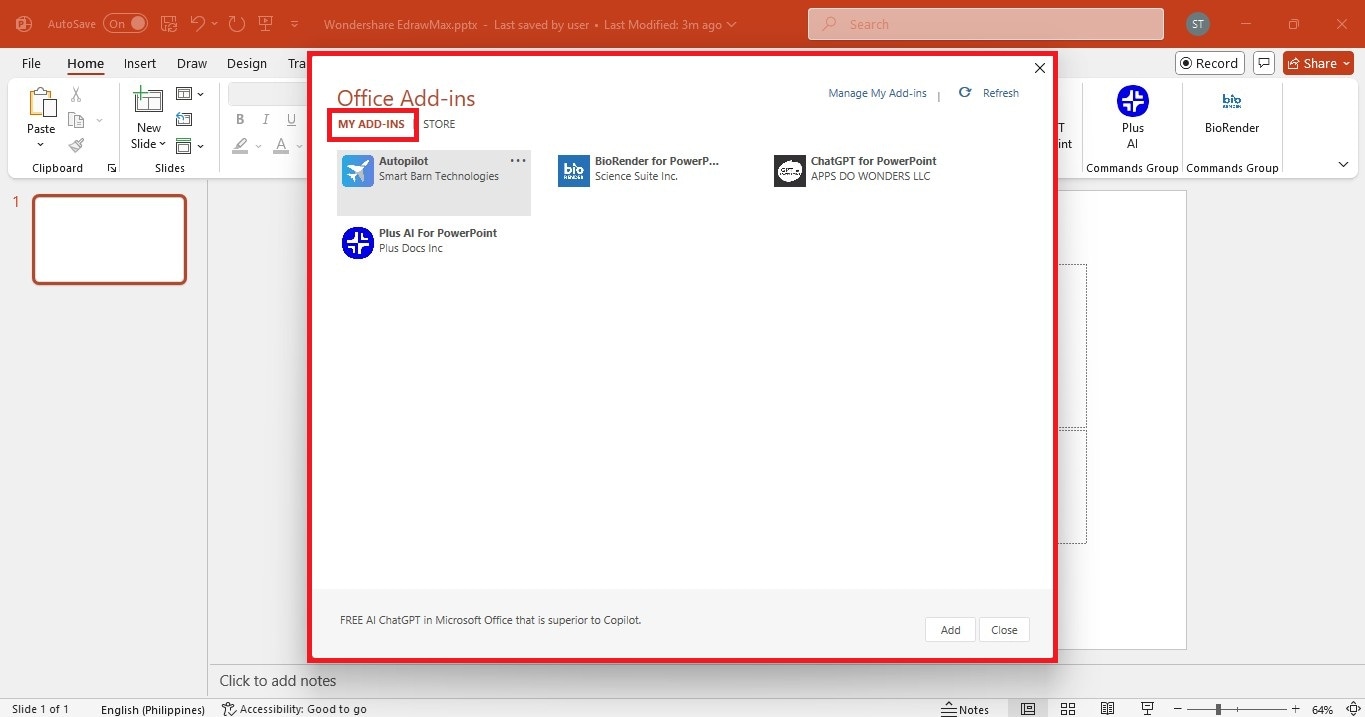This screenshot has height=717, width=1365.
Task: Open the Section dropdown in Slides group
Action: point(190,146)
